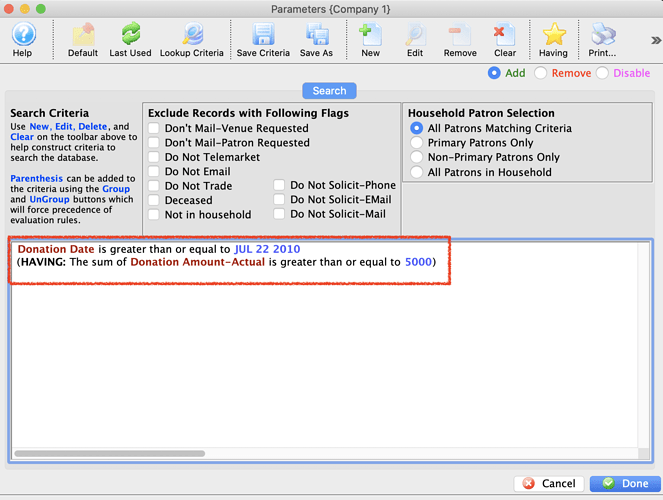Toggle Do Not Trade checkbox
663x500 pixels.
click(x=154, y=186)
